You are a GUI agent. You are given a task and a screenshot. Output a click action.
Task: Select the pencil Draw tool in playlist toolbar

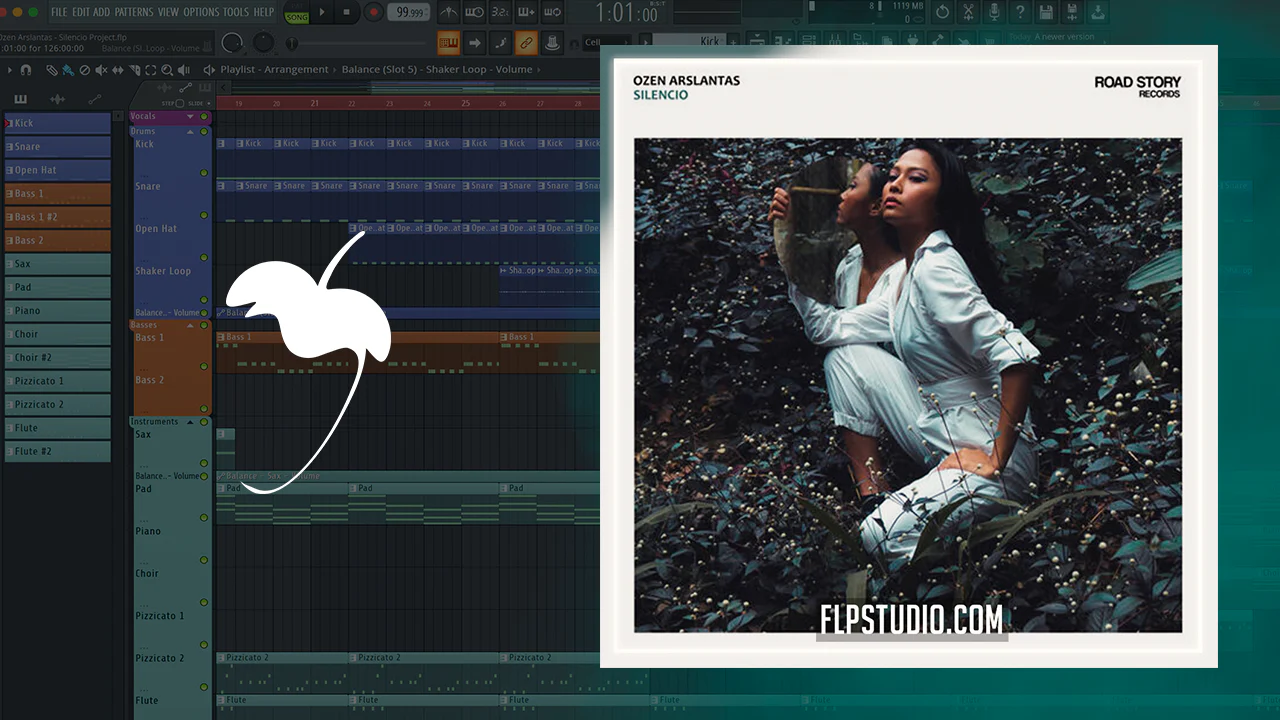tap(52, 70)
